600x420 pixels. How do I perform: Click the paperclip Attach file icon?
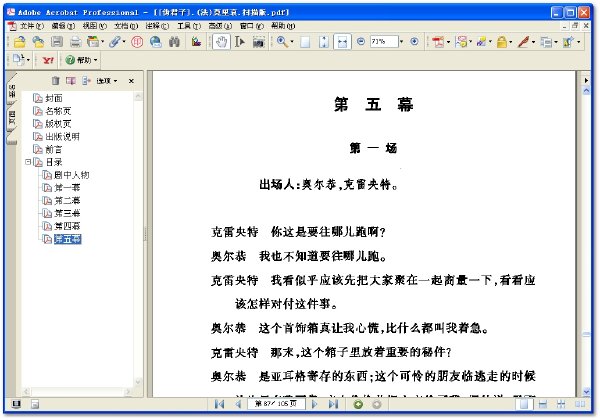(x=114, y=42)
